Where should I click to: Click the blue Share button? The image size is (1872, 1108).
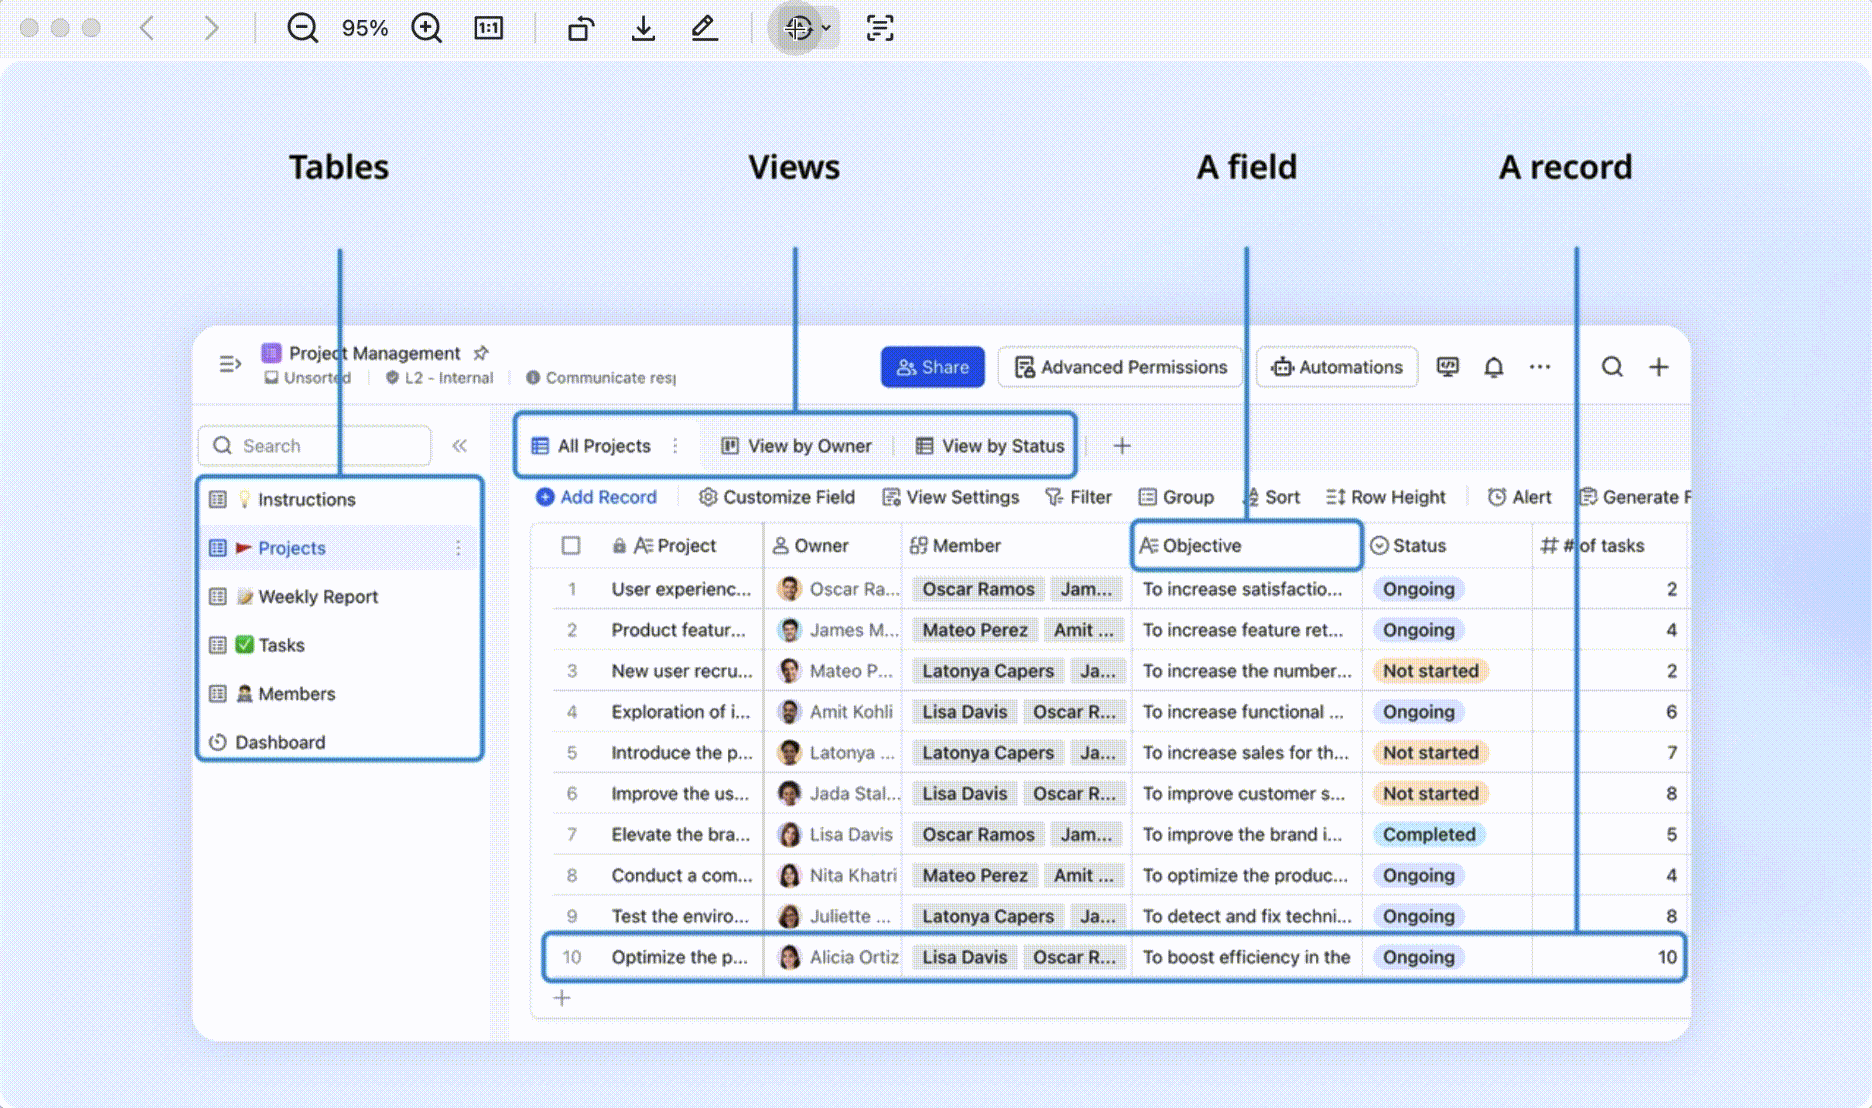(x=932, y=367)
